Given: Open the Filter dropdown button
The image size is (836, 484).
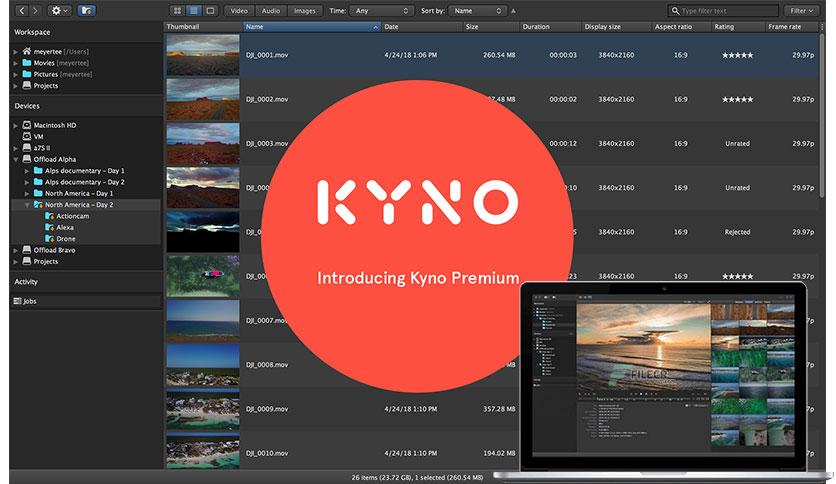Looking at the screenshot, I should pyautogui.click(x=801, y=11).
